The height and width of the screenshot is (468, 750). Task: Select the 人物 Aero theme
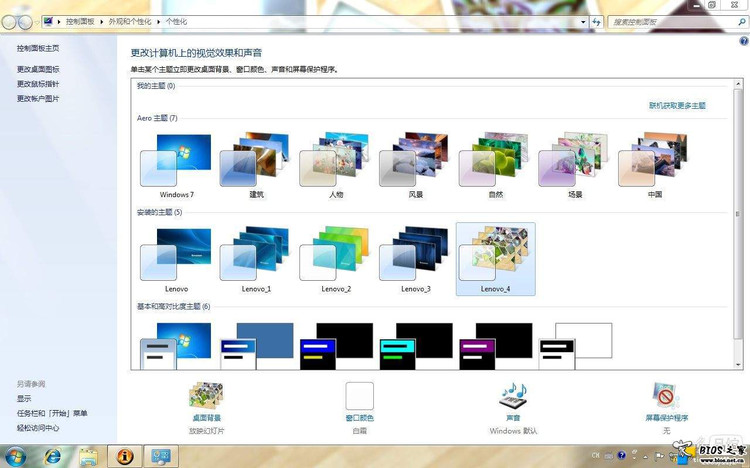coord(336,166)
